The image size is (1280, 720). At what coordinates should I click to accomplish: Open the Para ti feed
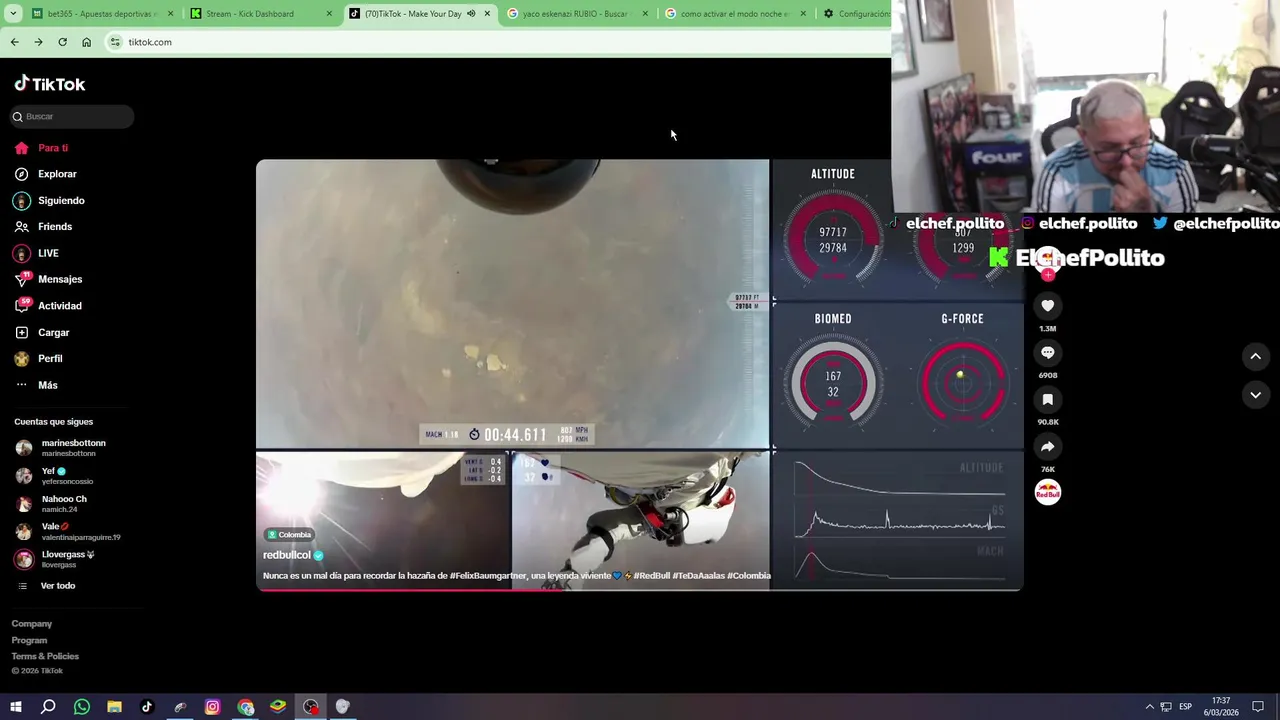click(53, 148)
